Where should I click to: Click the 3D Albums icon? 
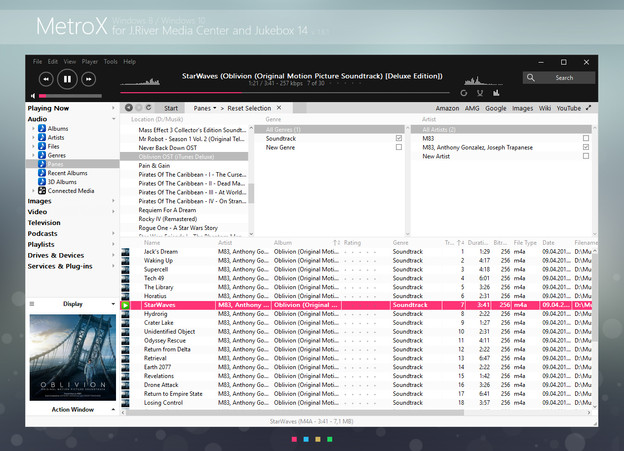pyautogui.click(x=42, y=182)
